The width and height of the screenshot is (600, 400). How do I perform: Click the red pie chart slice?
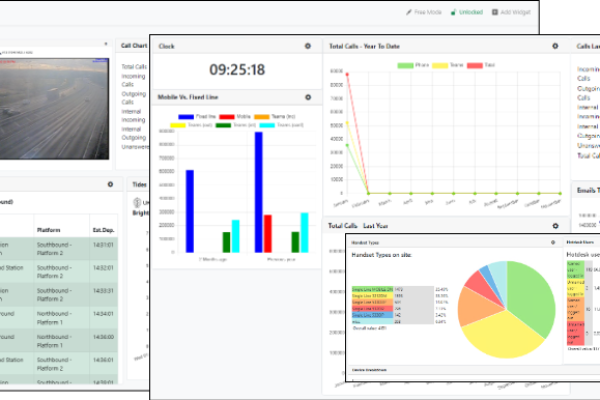481,284
